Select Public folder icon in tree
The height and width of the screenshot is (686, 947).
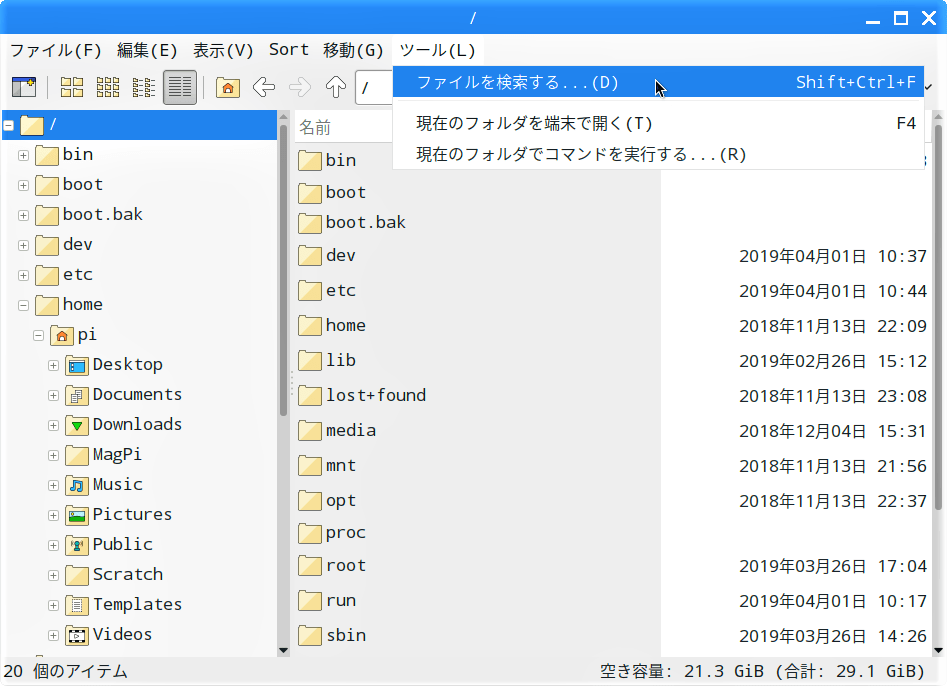(x=77, y=545)
